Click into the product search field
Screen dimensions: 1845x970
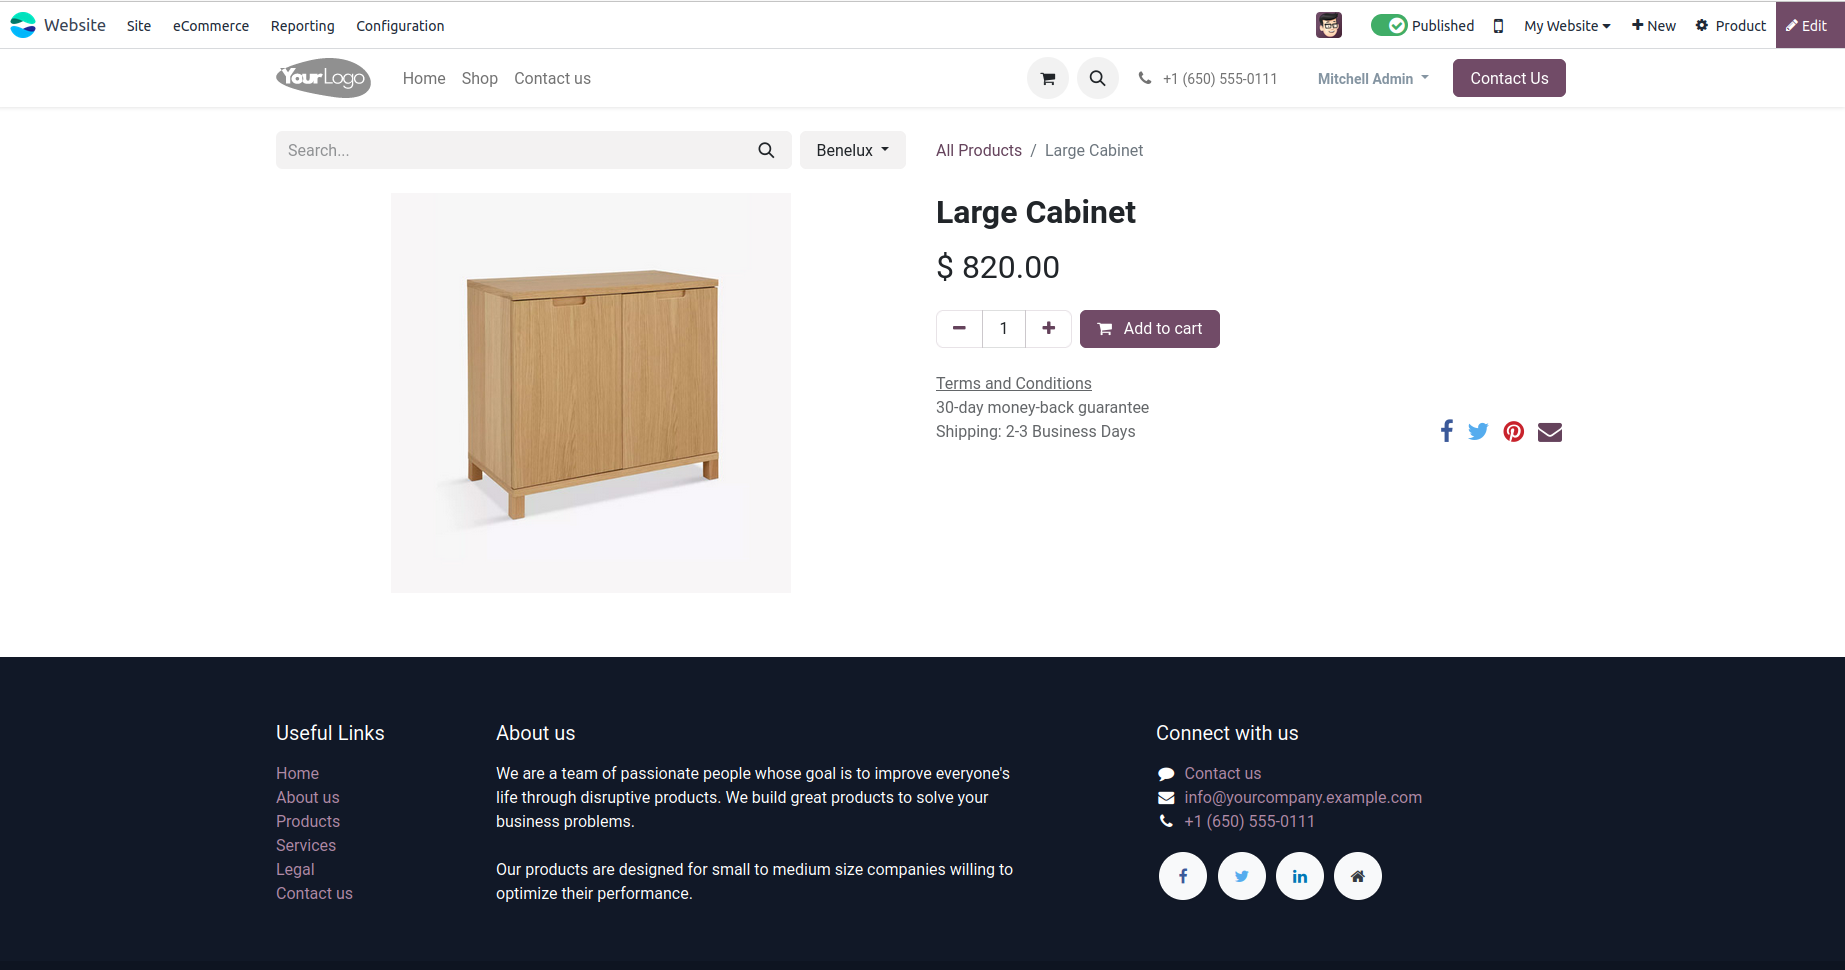(x=515, y=150)
